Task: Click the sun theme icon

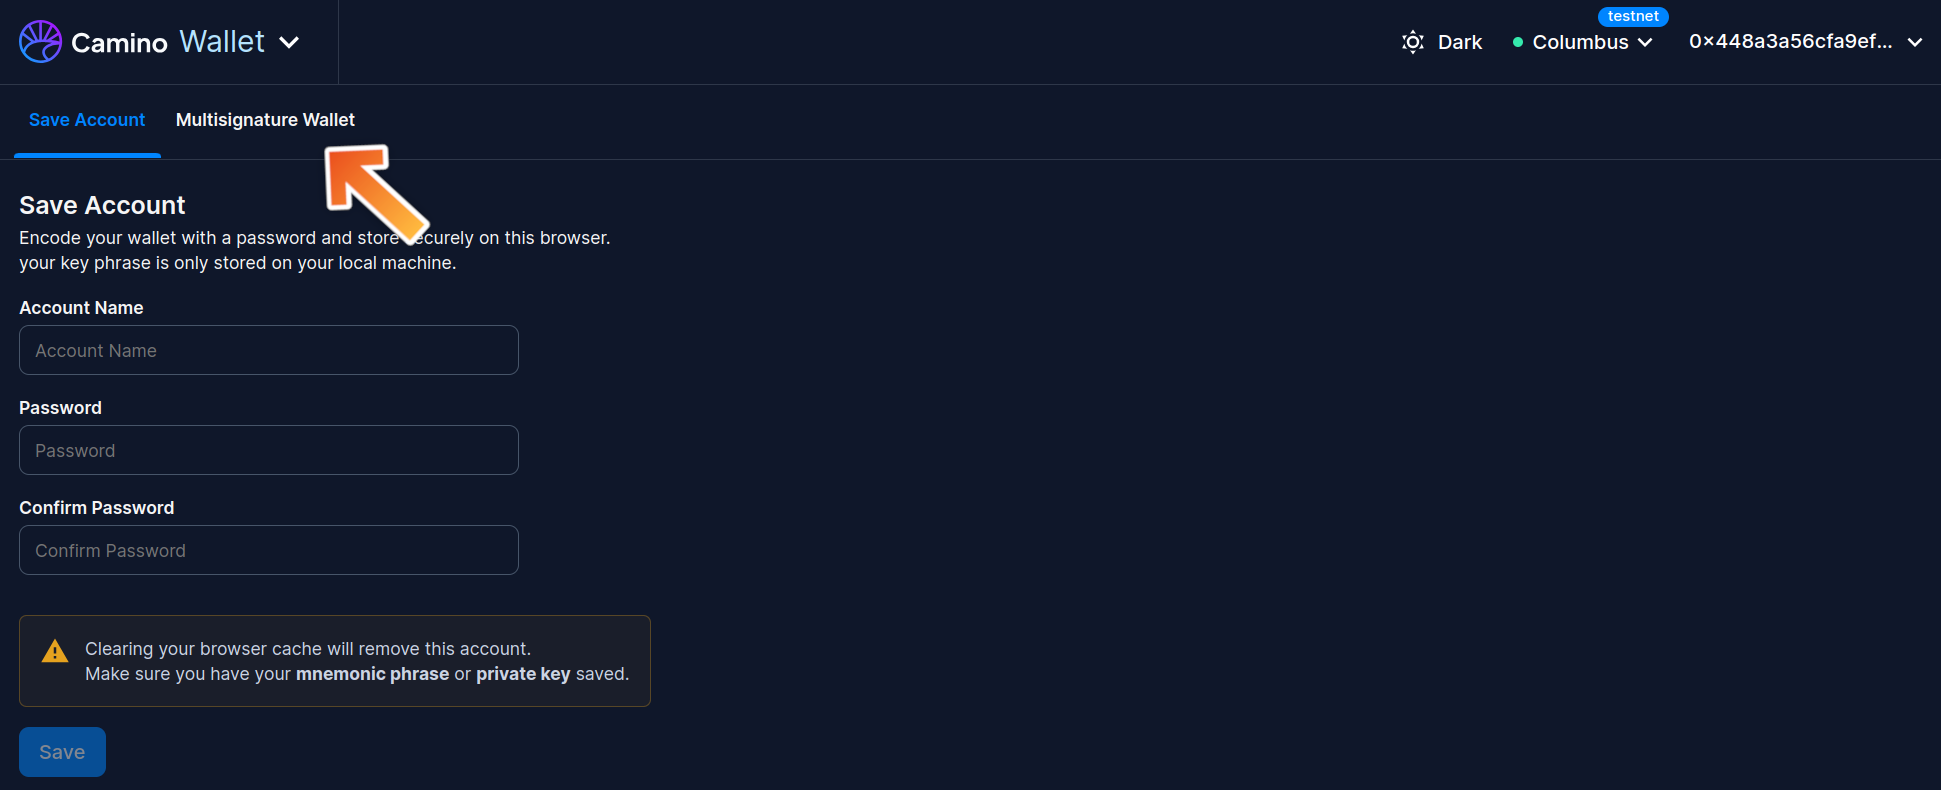Action: tap(1412, 42)
